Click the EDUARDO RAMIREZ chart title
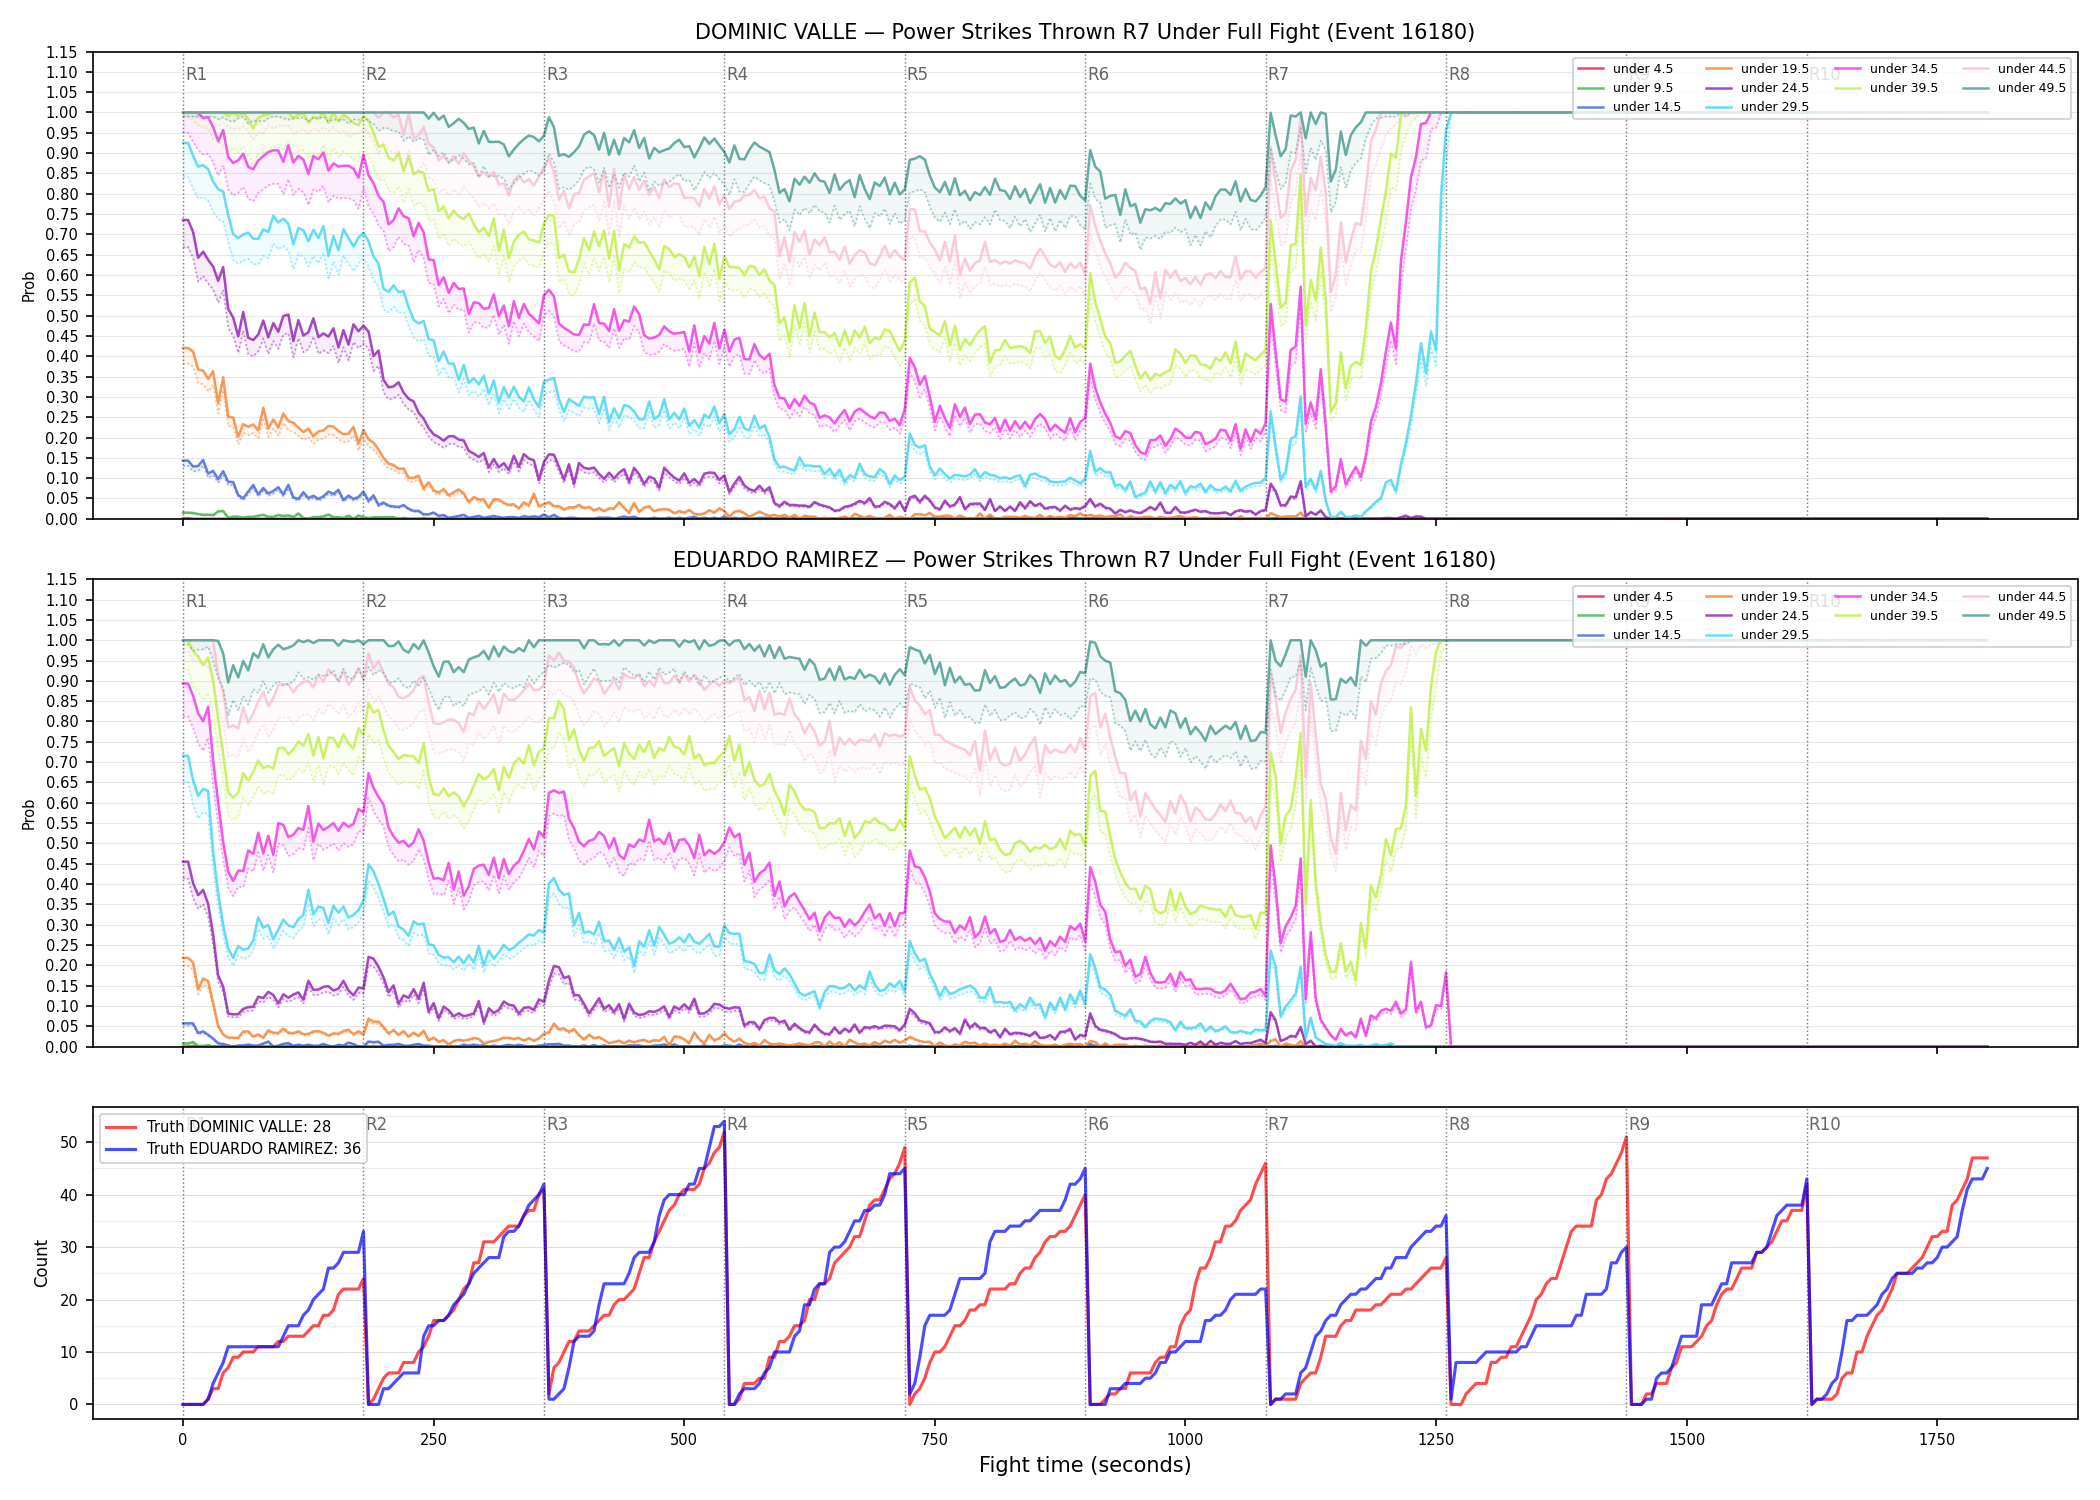2100x1500 pixels. click(1084, 560)
